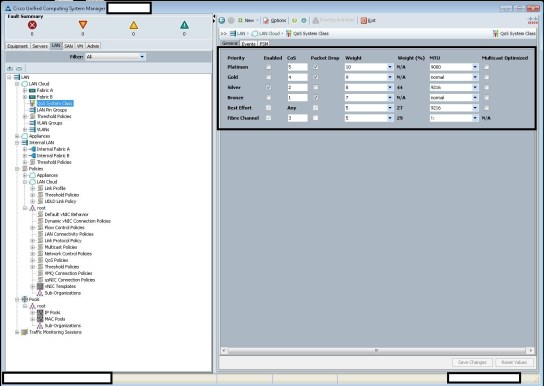Screen dimensions: 544x386
Task: Click the Internal Fabric A icon
Action: [33, 149]
